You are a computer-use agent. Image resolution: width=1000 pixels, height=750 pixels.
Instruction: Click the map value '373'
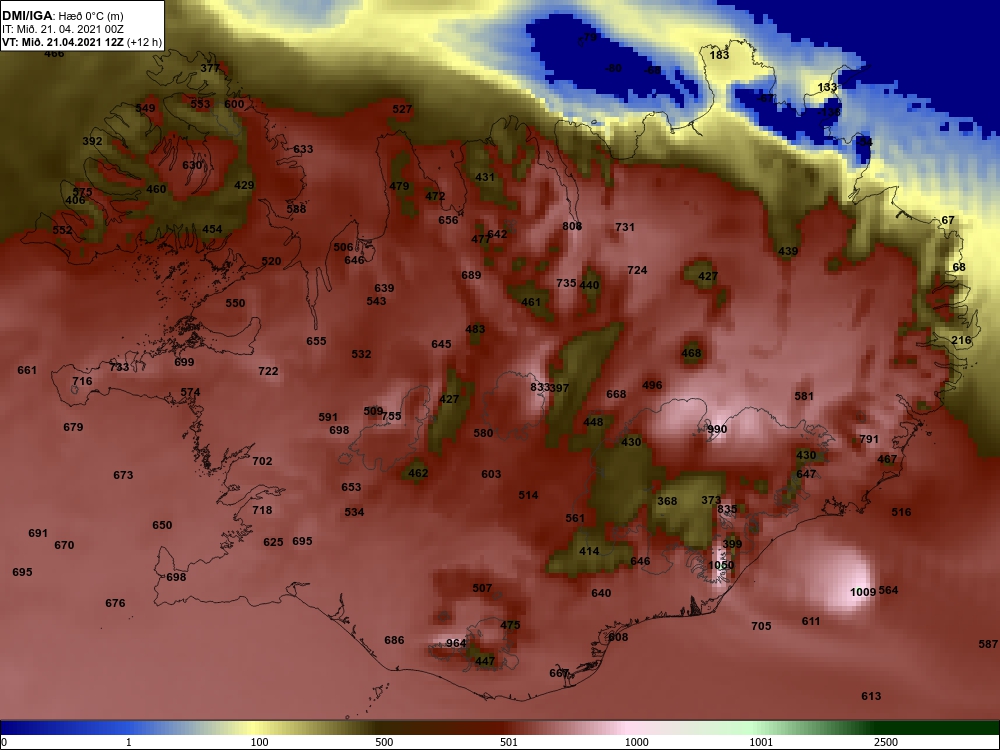pos(711,501)
